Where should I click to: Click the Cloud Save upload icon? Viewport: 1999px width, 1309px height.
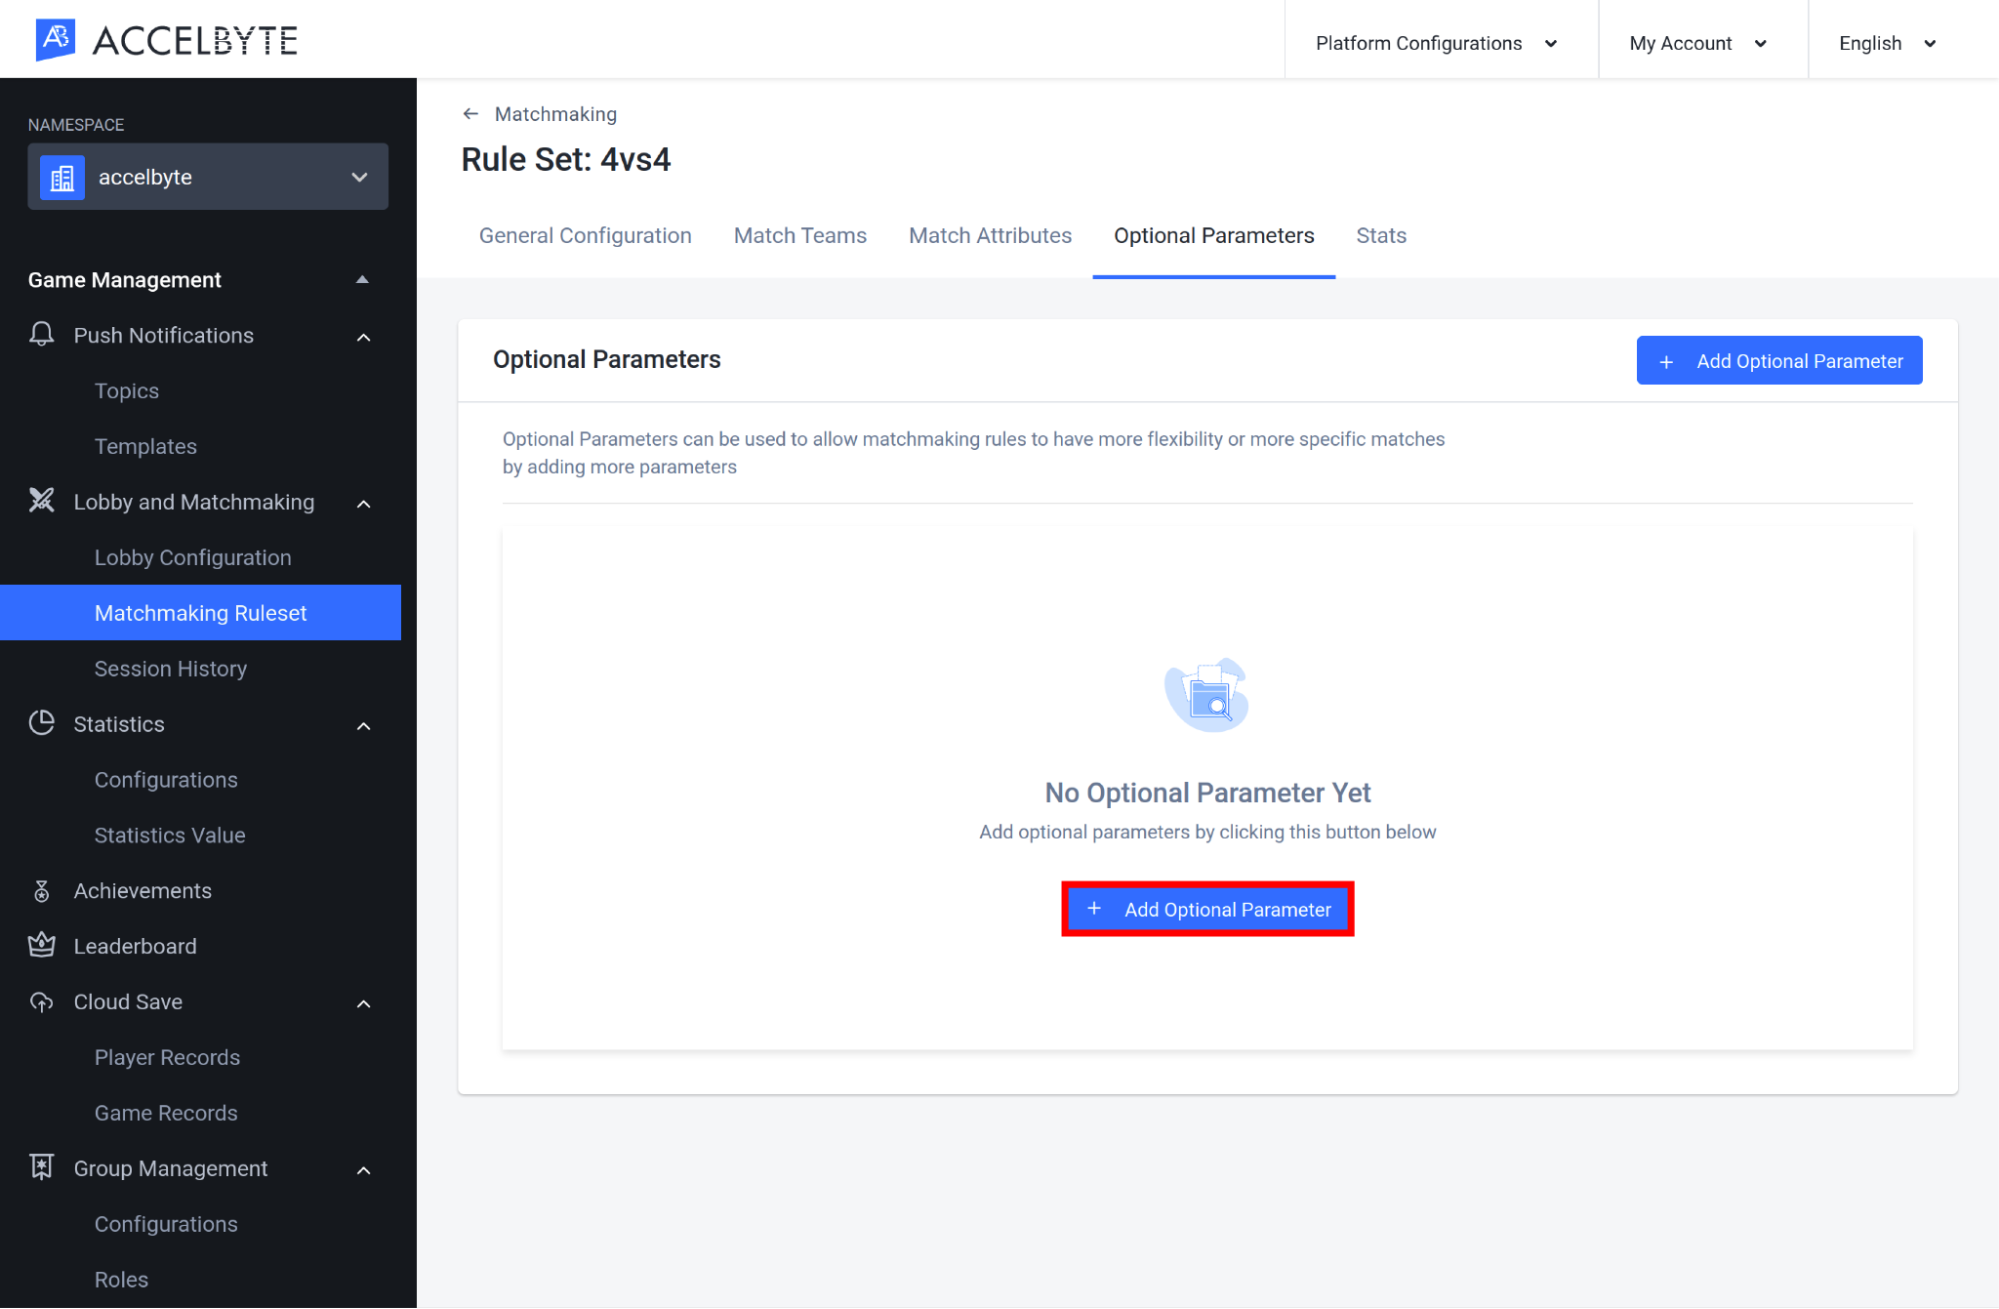coord(41,1001)
